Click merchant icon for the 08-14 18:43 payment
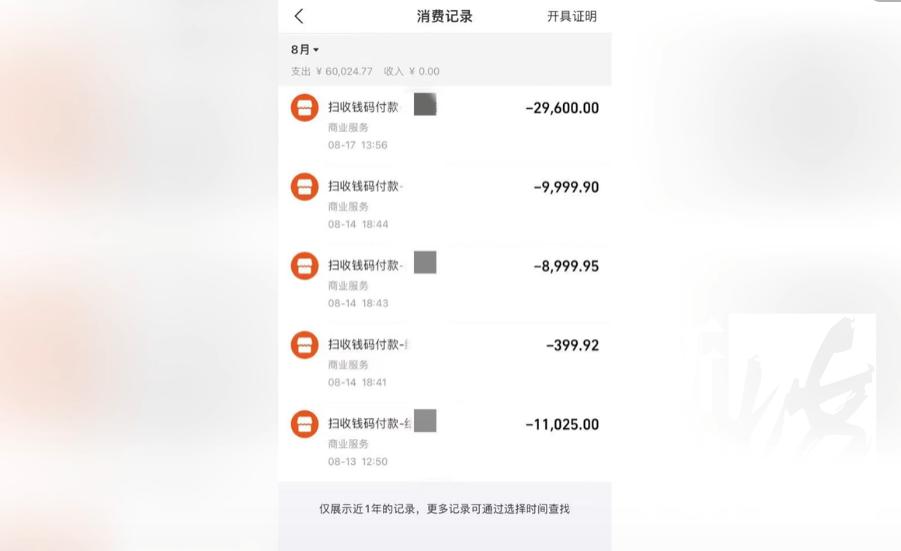 (x=304, y=266)
